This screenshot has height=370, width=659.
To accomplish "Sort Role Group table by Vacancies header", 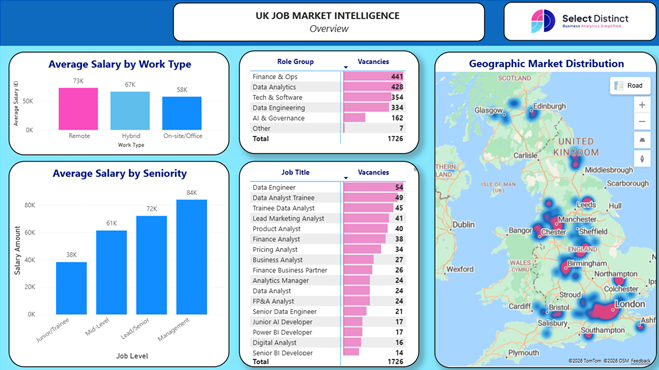I will [x=373, y=62].
